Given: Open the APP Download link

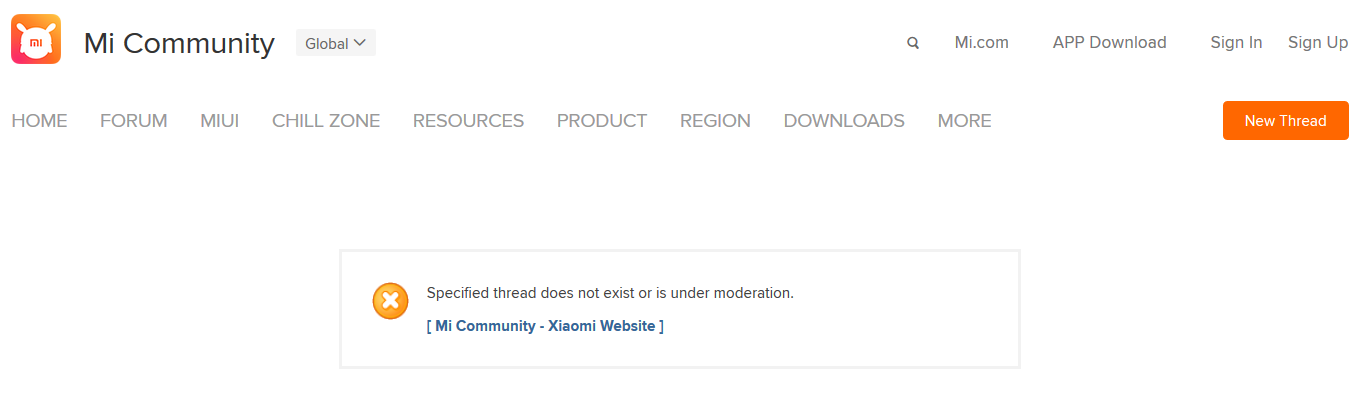Looking at the screenshot, I should click(1110, 43).
